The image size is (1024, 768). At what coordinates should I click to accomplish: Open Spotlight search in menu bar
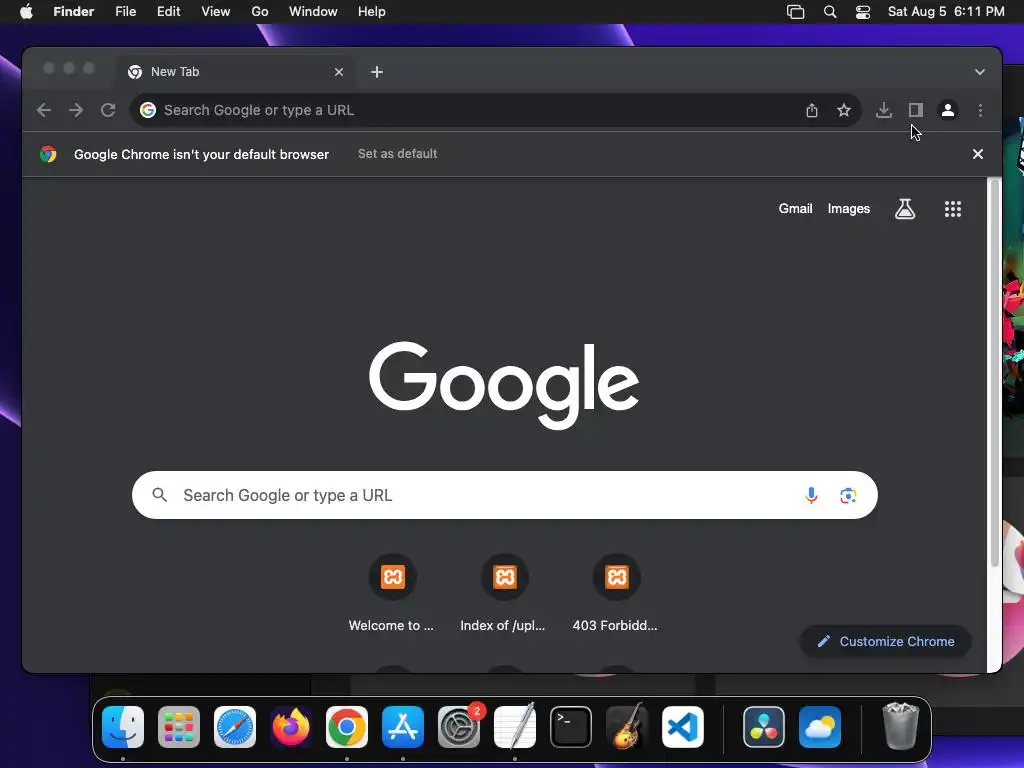pos(830,12)
